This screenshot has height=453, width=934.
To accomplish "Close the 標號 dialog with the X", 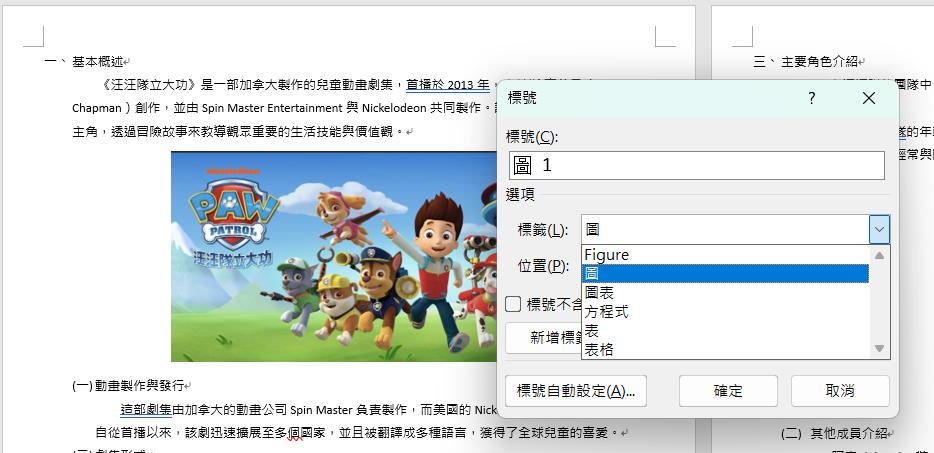I will tap(868, 98).
